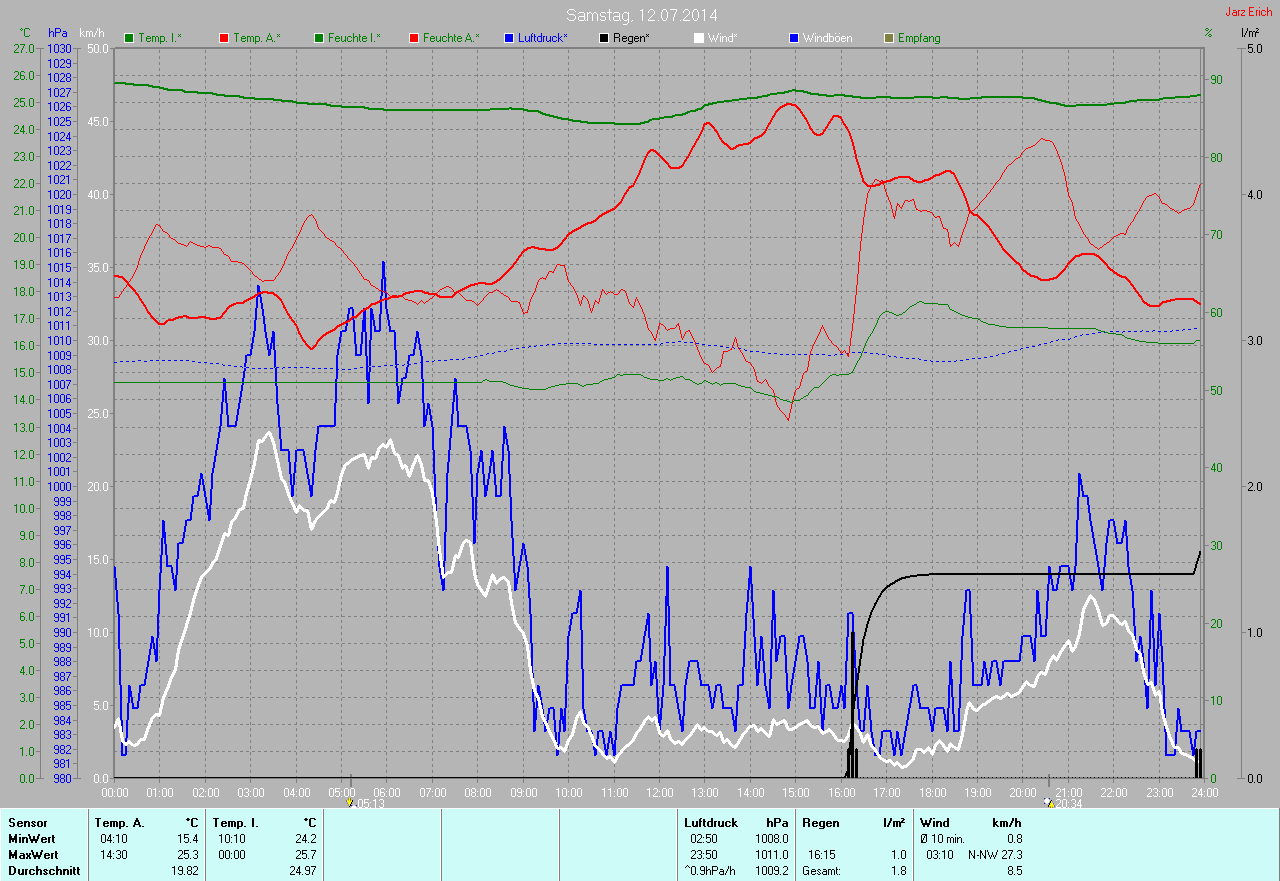
Task: Click the blue Windböen legend square
Action: 794,38
